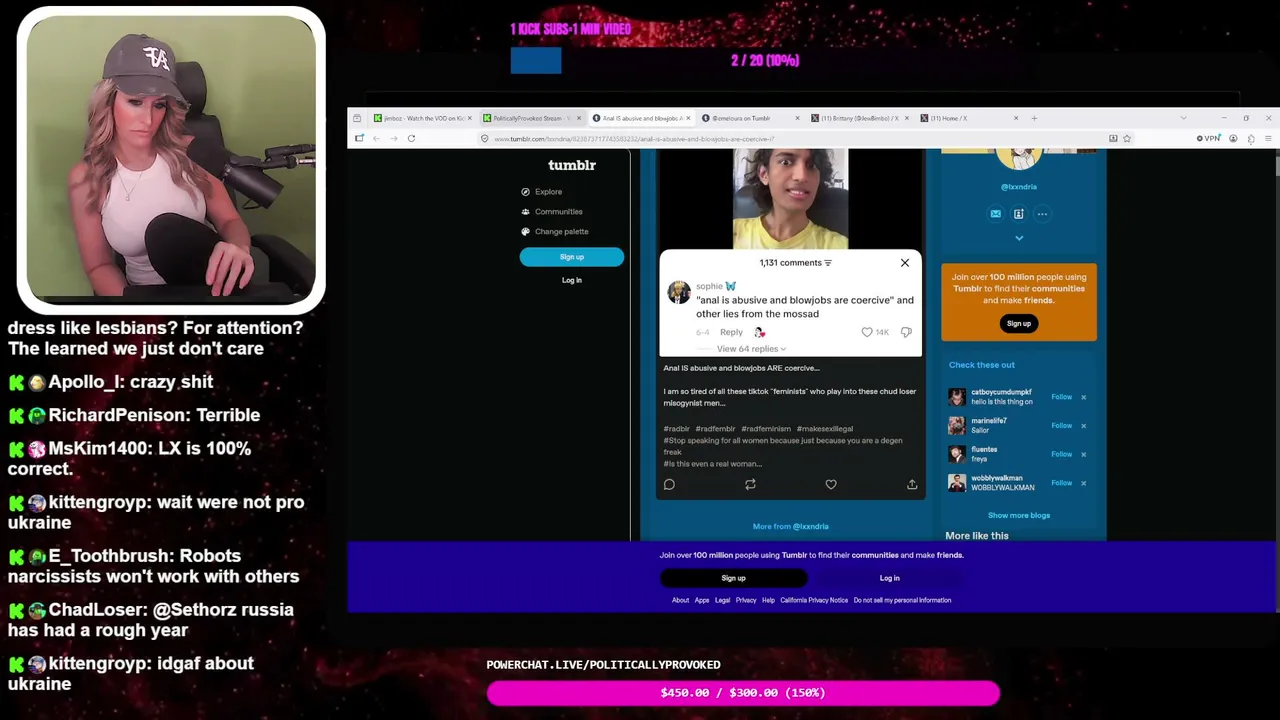Reblog the post using the arrows icon
The height and width of the screenshot is (720, 1280).
tap(750, 485)
